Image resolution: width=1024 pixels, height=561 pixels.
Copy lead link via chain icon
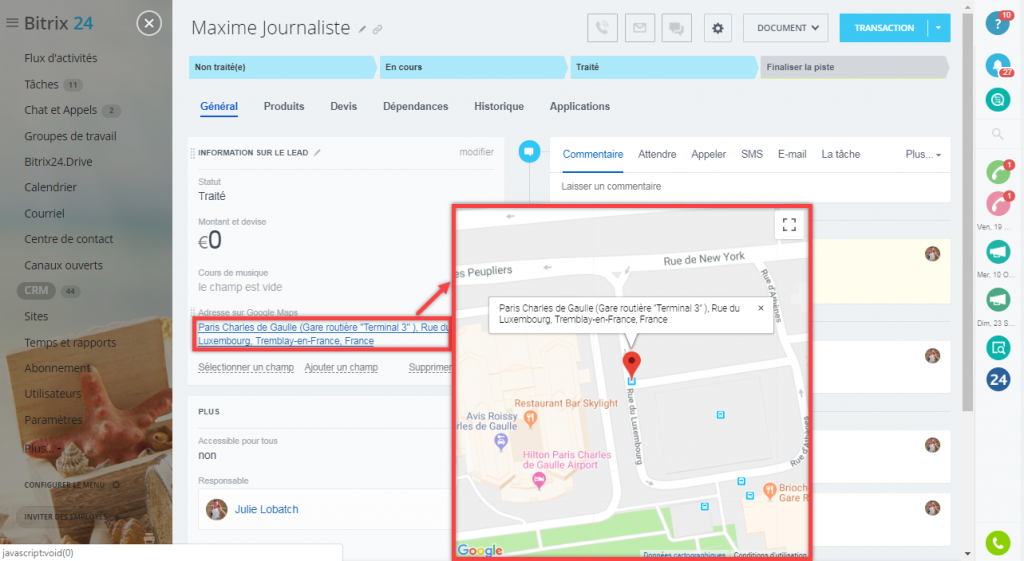coord(377,29)
